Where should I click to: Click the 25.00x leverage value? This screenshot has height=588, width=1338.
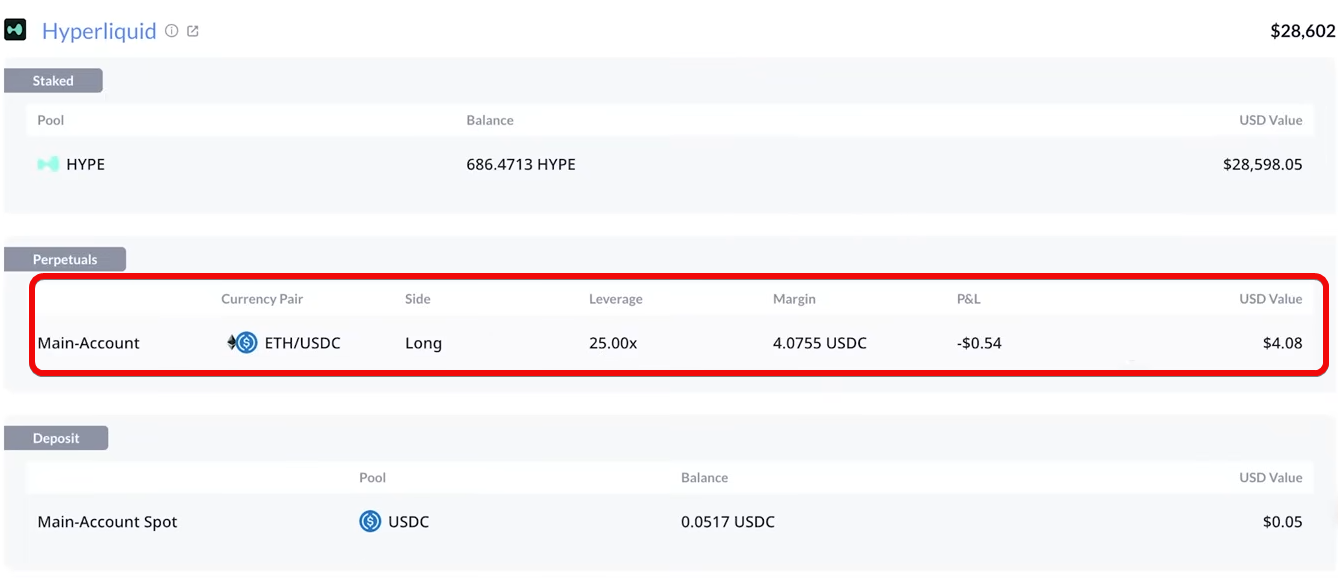point(613,343)
